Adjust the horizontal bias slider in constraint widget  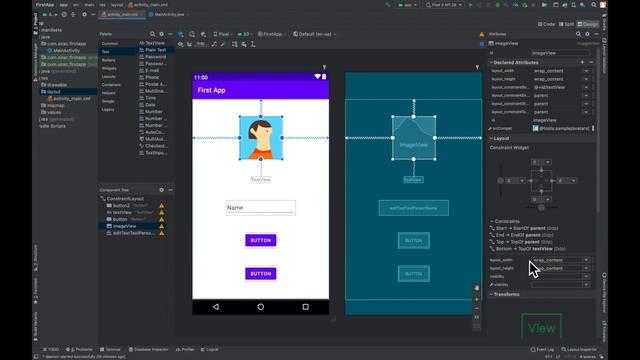[541, 208]
